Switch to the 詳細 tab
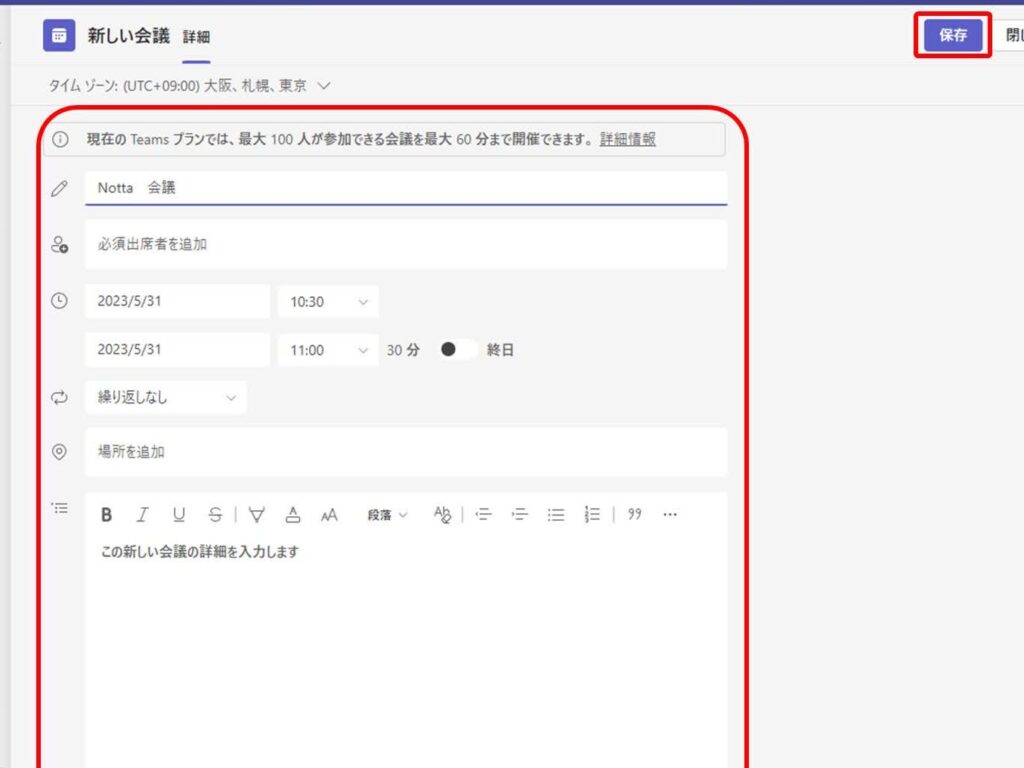Screen dimensions: 1024x768 [x=196, y=37]
